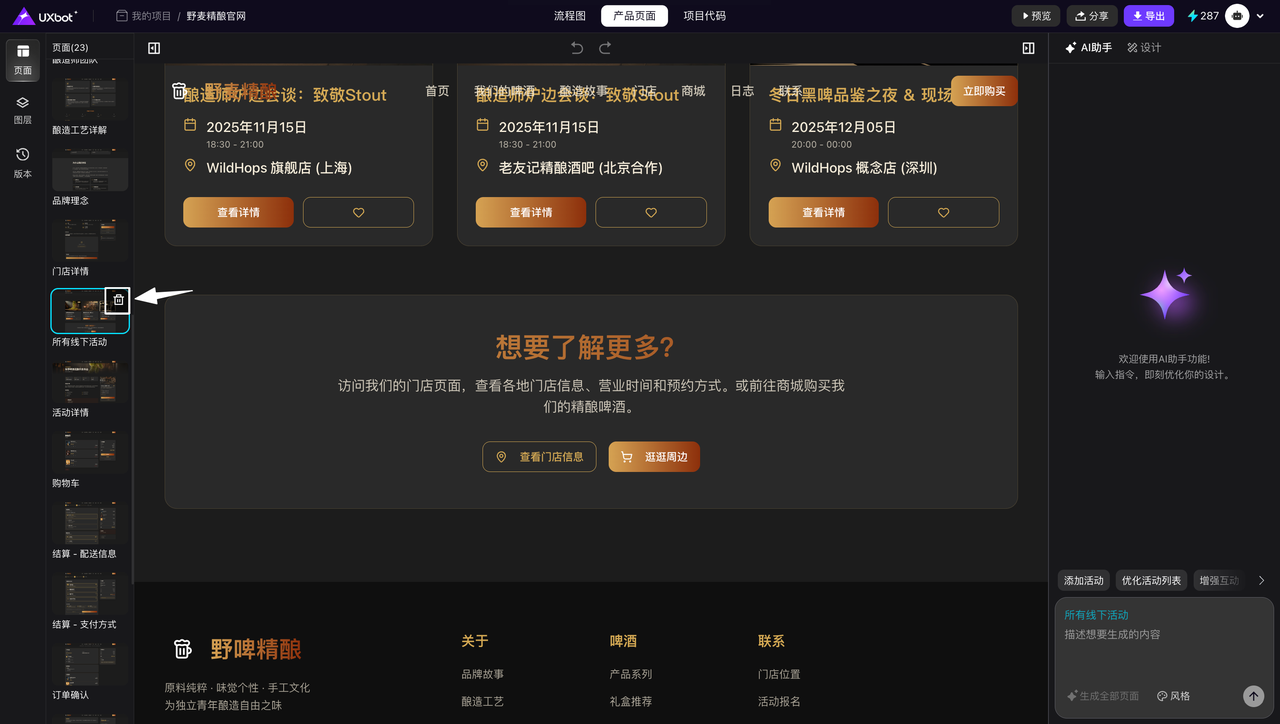The image size is (1280, 724).
Task: Switch to the Flowchart tab
Action: coord(570,16)
